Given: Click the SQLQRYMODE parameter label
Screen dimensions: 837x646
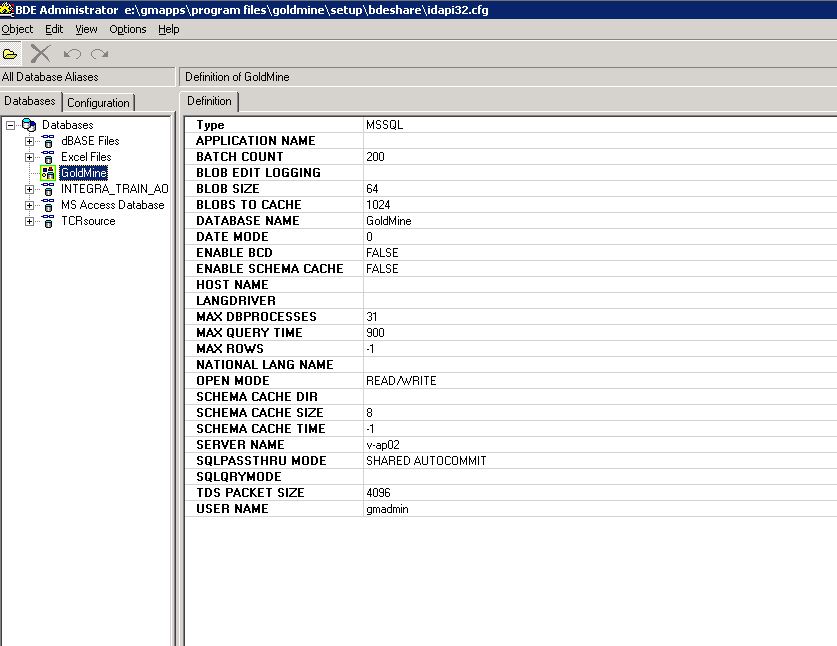Looking at the screenshot, I should 239,477.
